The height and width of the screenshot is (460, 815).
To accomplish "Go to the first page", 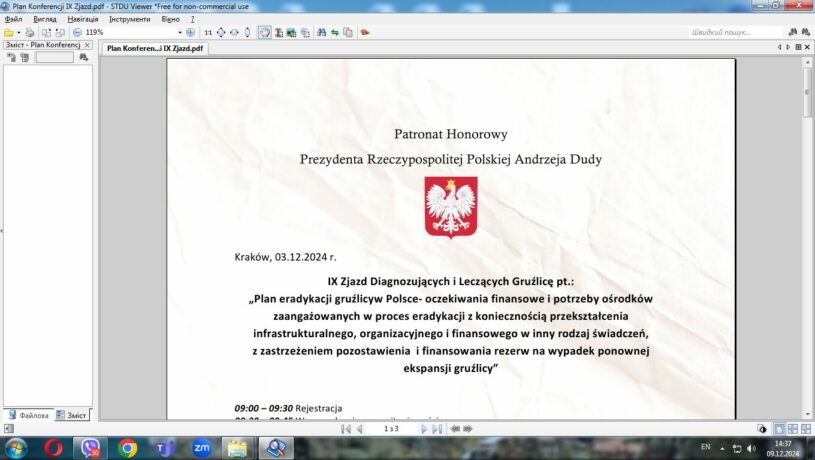I will 346,428.
